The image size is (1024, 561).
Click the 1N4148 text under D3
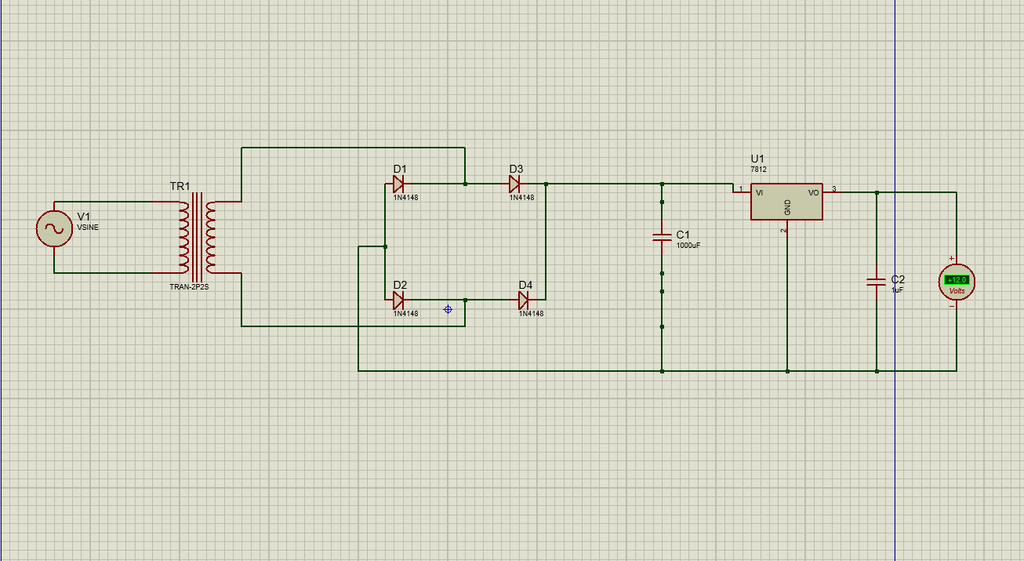pos(522,197)
